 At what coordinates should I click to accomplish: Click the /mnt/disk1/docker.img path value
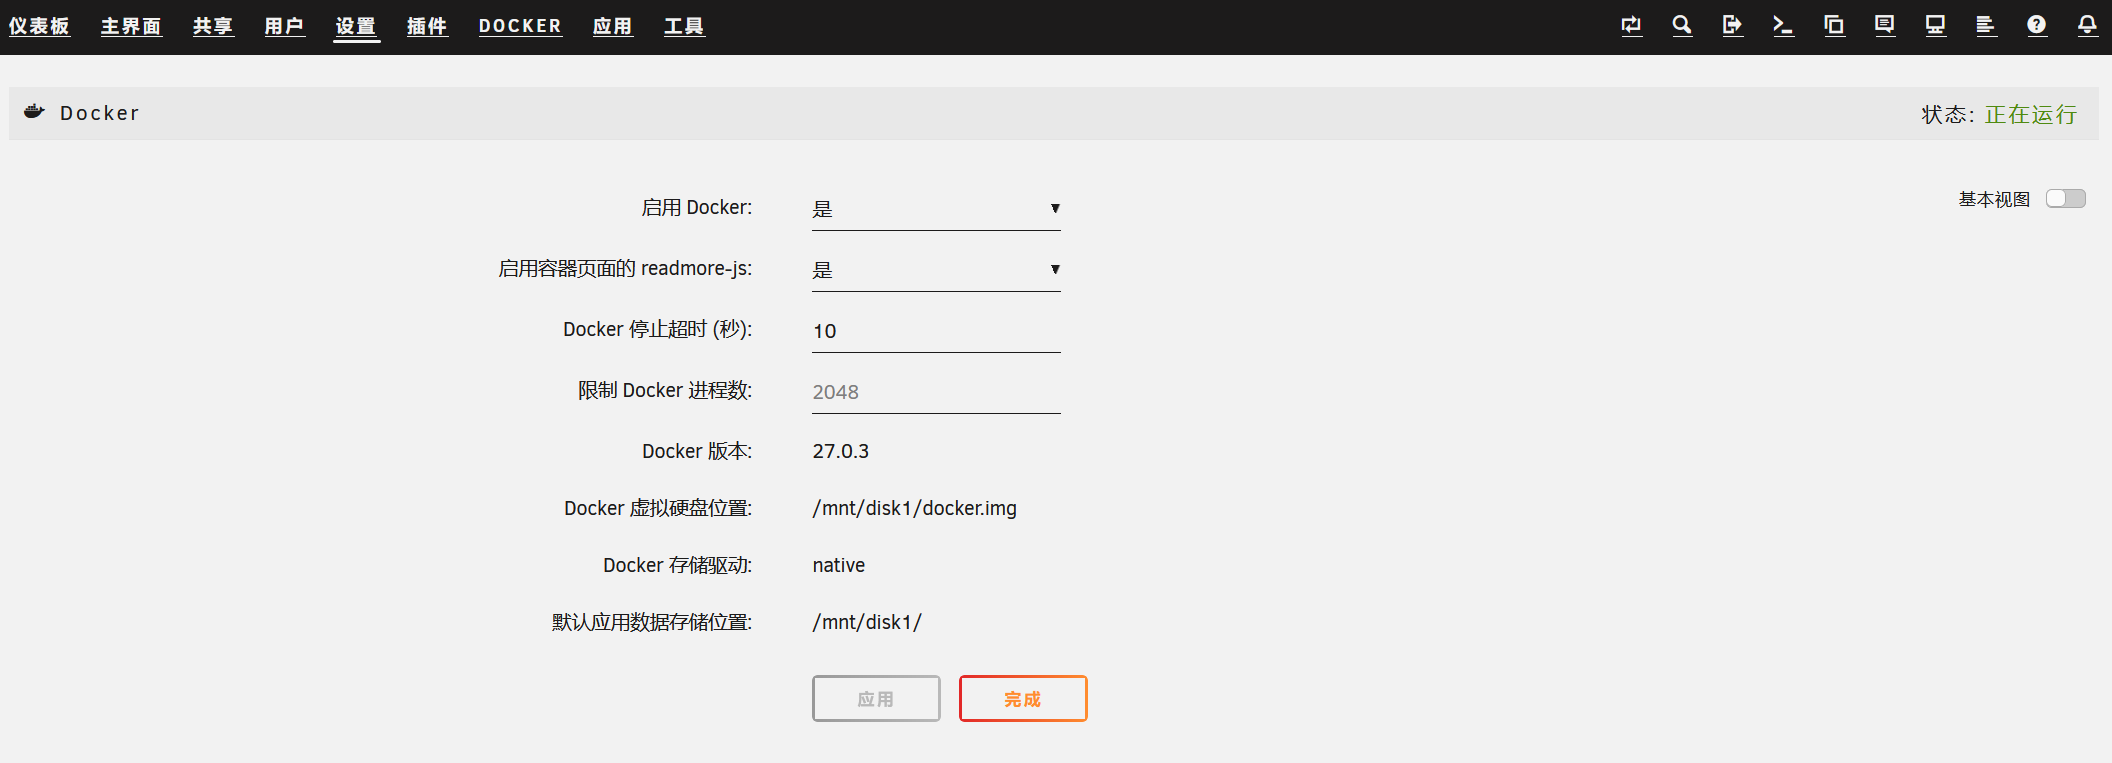coord(915,509)
